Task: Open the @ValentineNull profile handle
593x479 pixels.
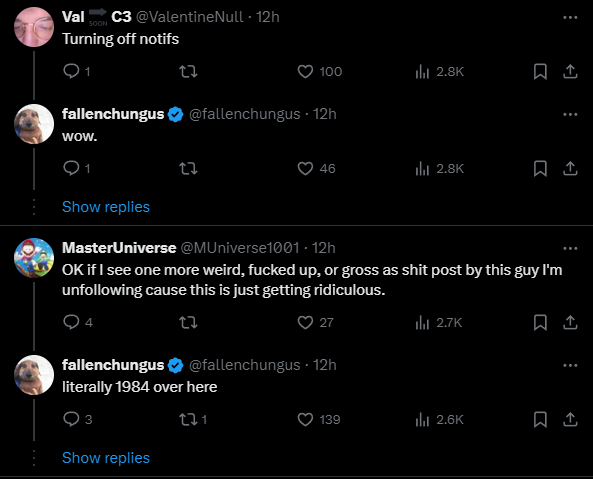Action: (x=189, y=17)
